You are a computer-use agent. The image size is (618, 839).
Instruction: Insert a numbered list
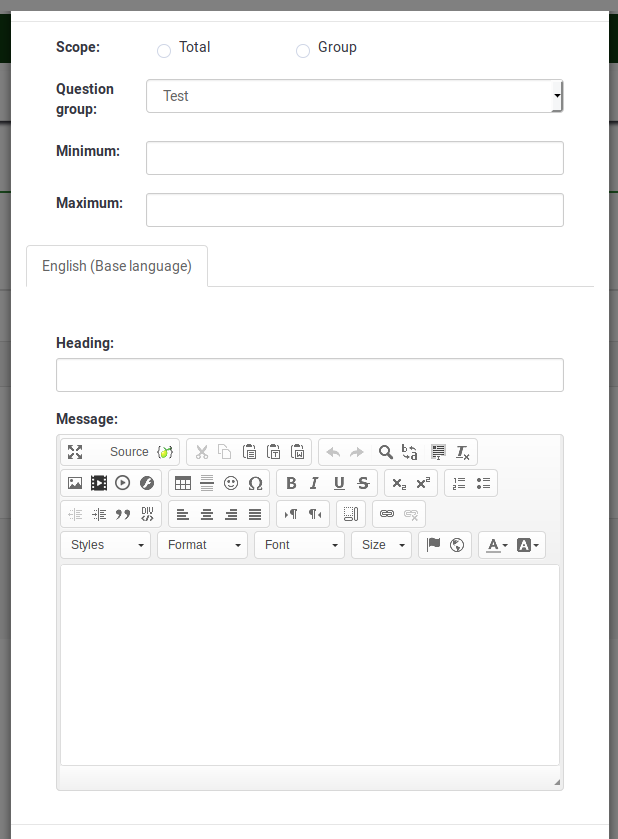point(459,483)
